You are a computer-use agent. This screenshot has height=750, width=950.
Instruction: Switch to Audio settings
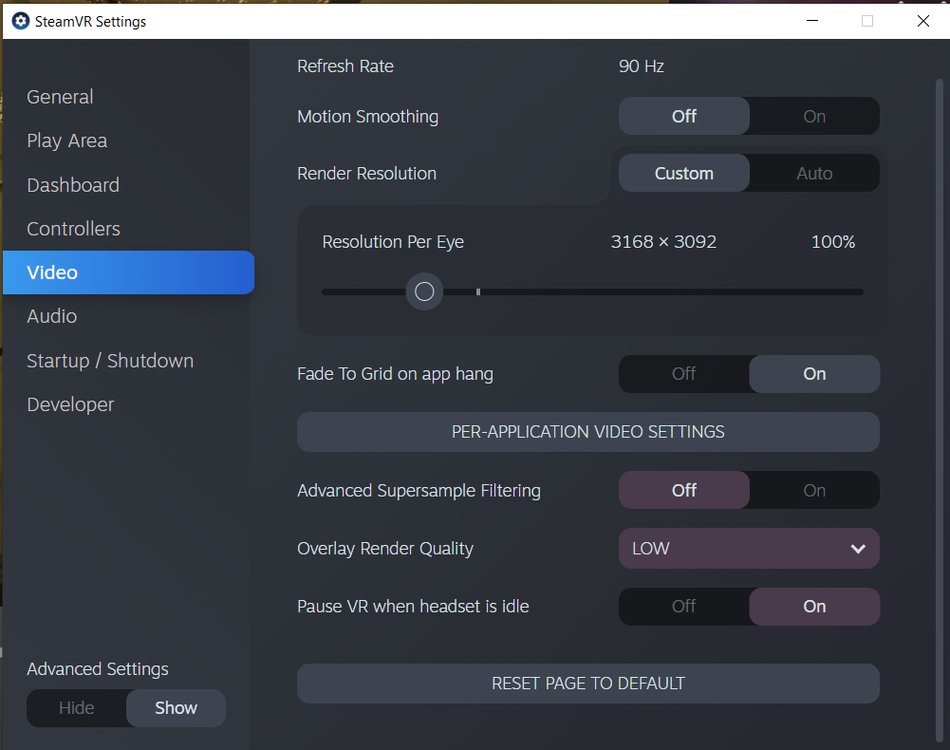coord(51,316)
